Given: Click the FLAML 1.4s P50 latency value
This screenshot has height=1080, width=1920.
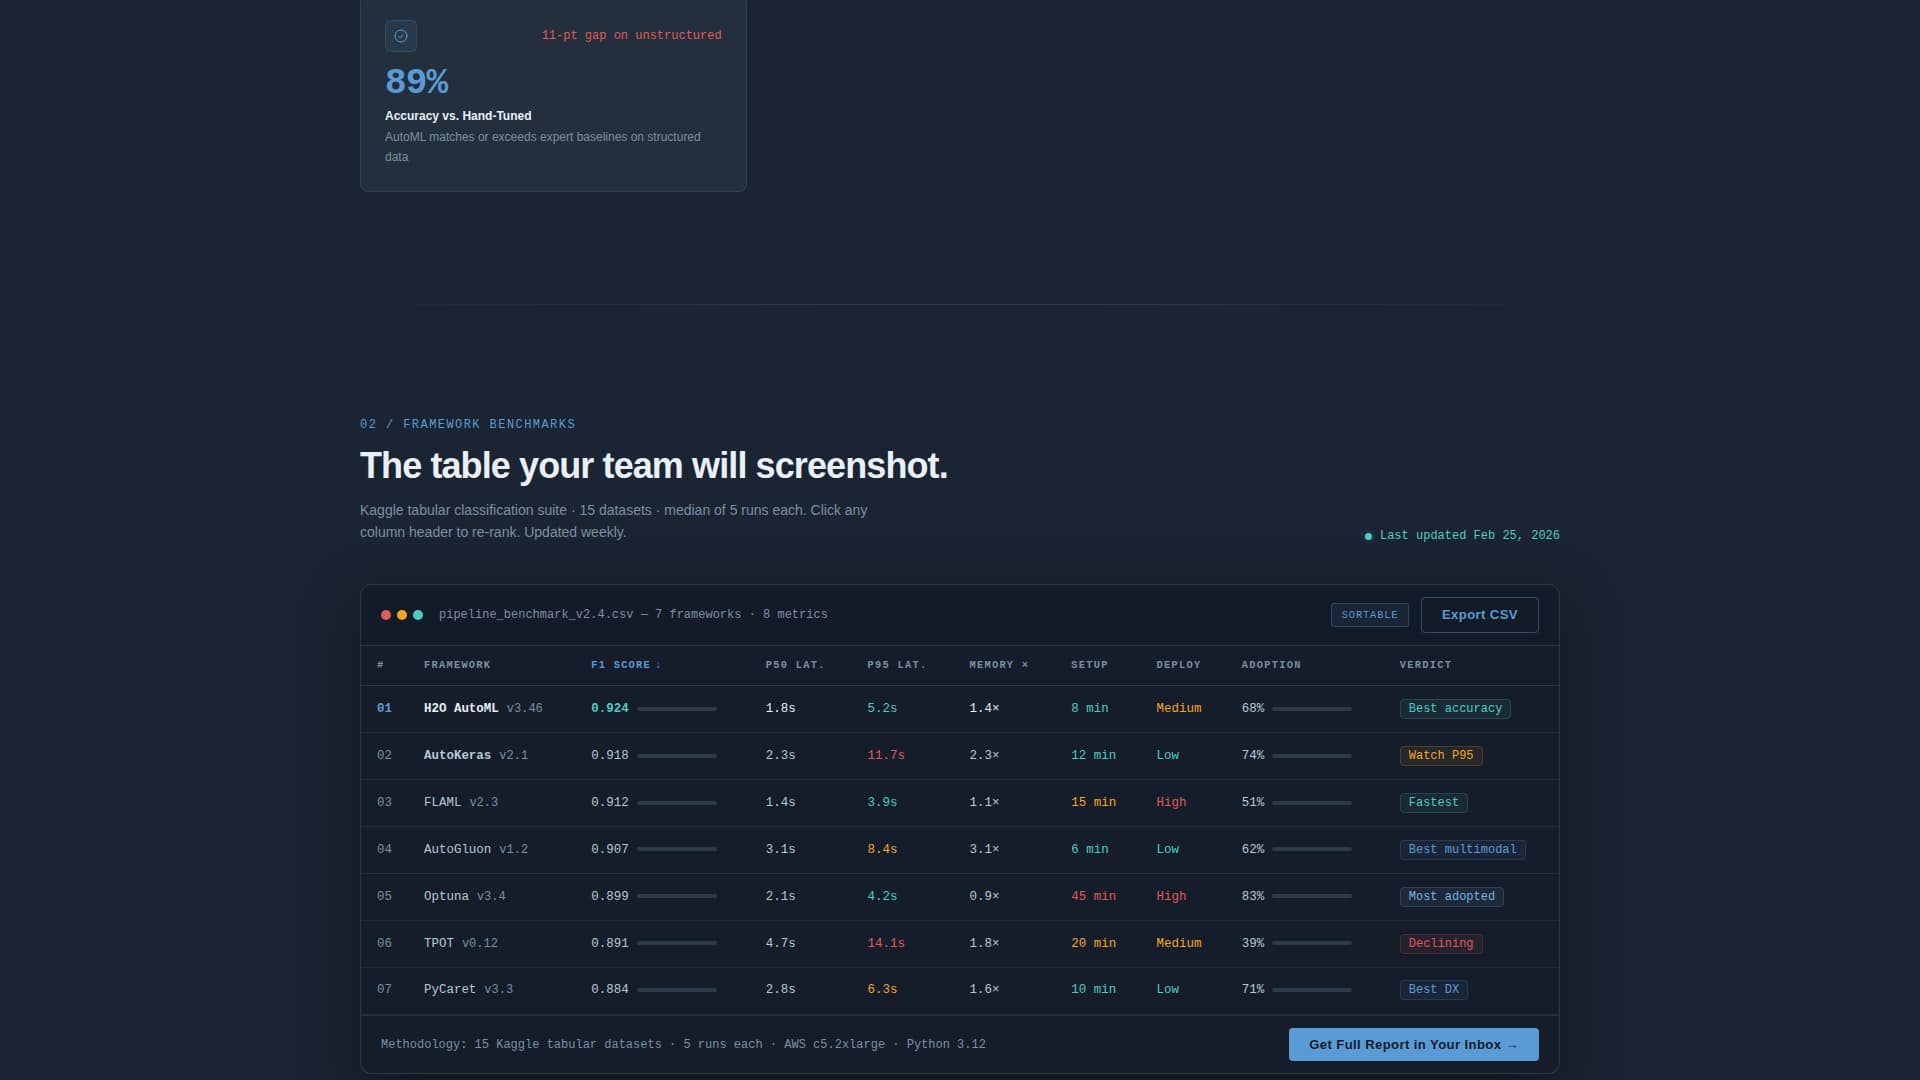Looking at the screenshot, I should tap(781, 803).
